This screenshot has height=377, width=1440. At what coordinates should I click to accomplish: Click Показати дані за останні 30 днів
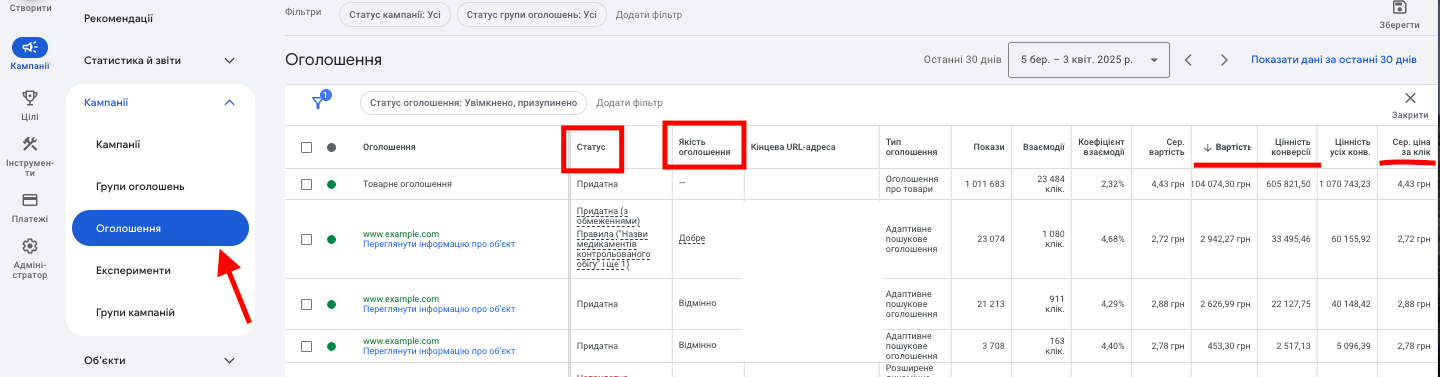point(1333,60)
